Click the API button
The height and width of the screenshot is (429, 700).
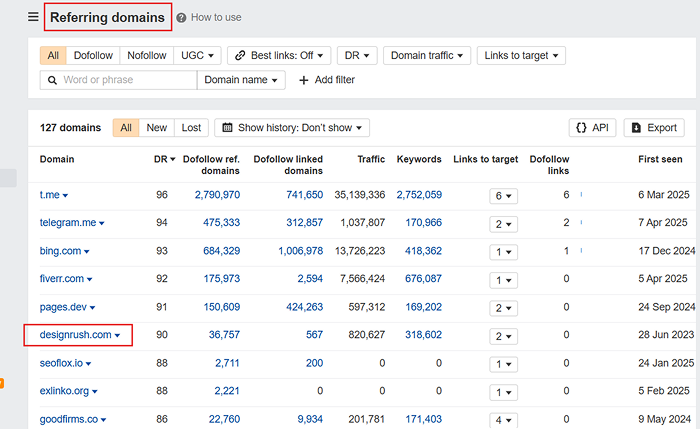pos(592,128)
